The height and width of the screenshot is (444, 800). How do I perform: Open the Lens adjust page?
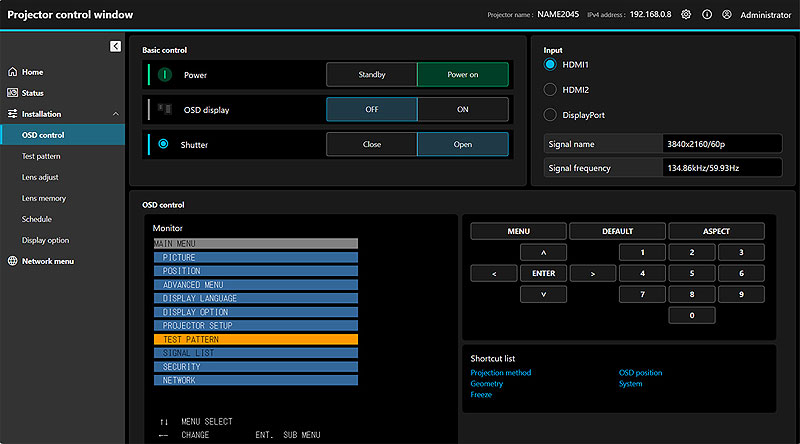pyautogui.click(x=40, y=177)
